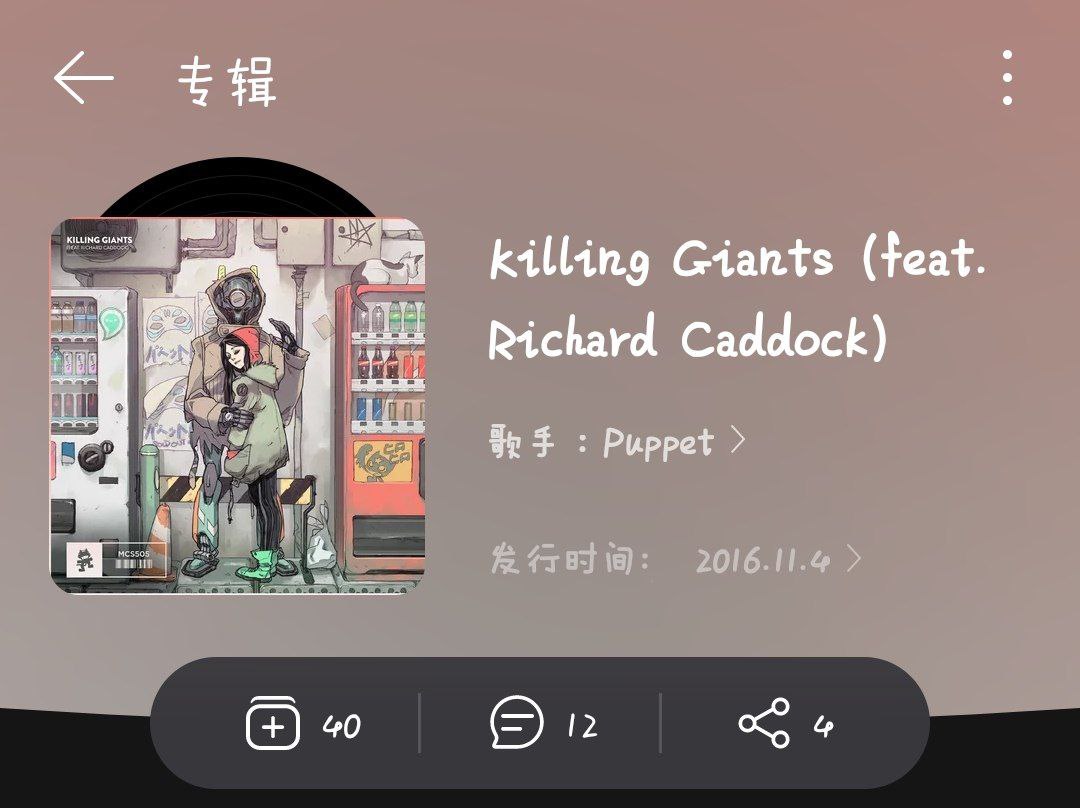1080x808 pixels.
Task: Click the collection count 40
Action: point(342,726)
